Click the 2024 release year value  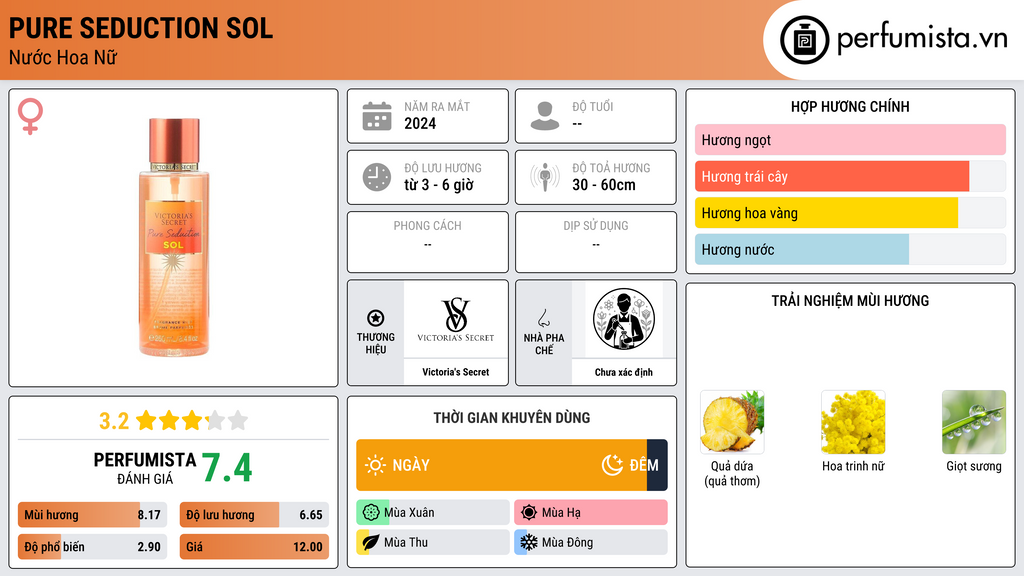420,123
